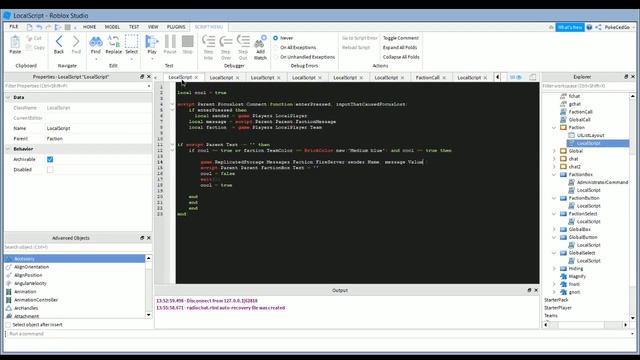
Task: Toggle the Archivable checkbox
Action: [50, 159]
